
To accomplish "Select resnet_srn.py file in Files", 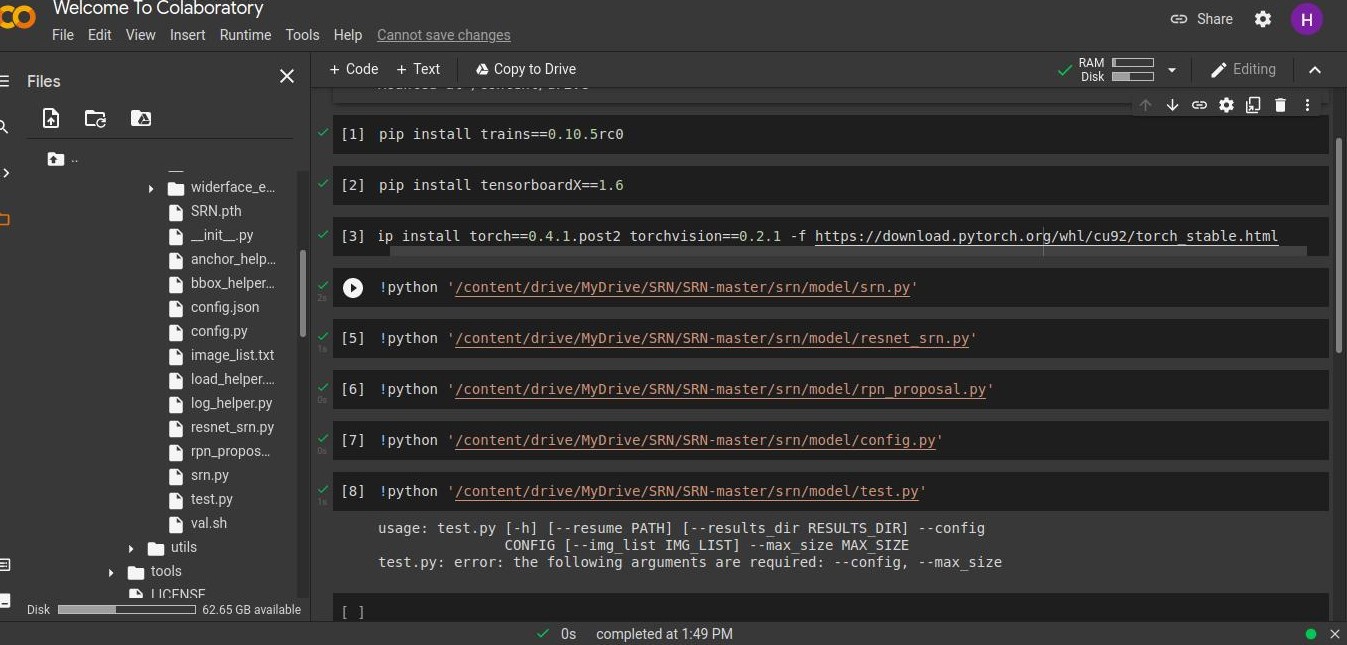I will click(x=232, y=427).
